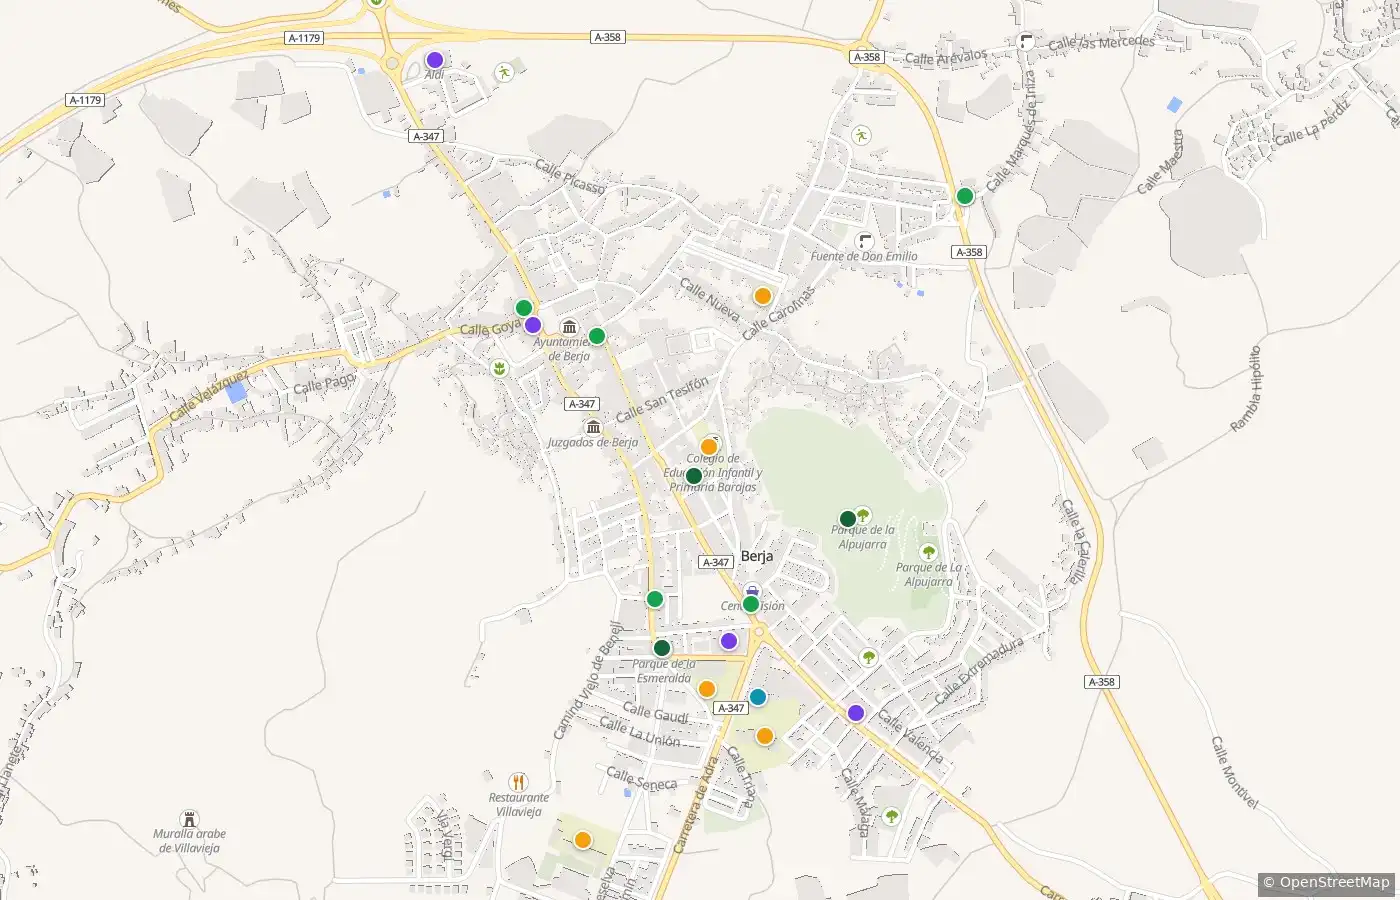Open the green marker on the A-358 road
Image resolution: width=1400 pixels, height=900 pixels.
[x=965, y=196]
